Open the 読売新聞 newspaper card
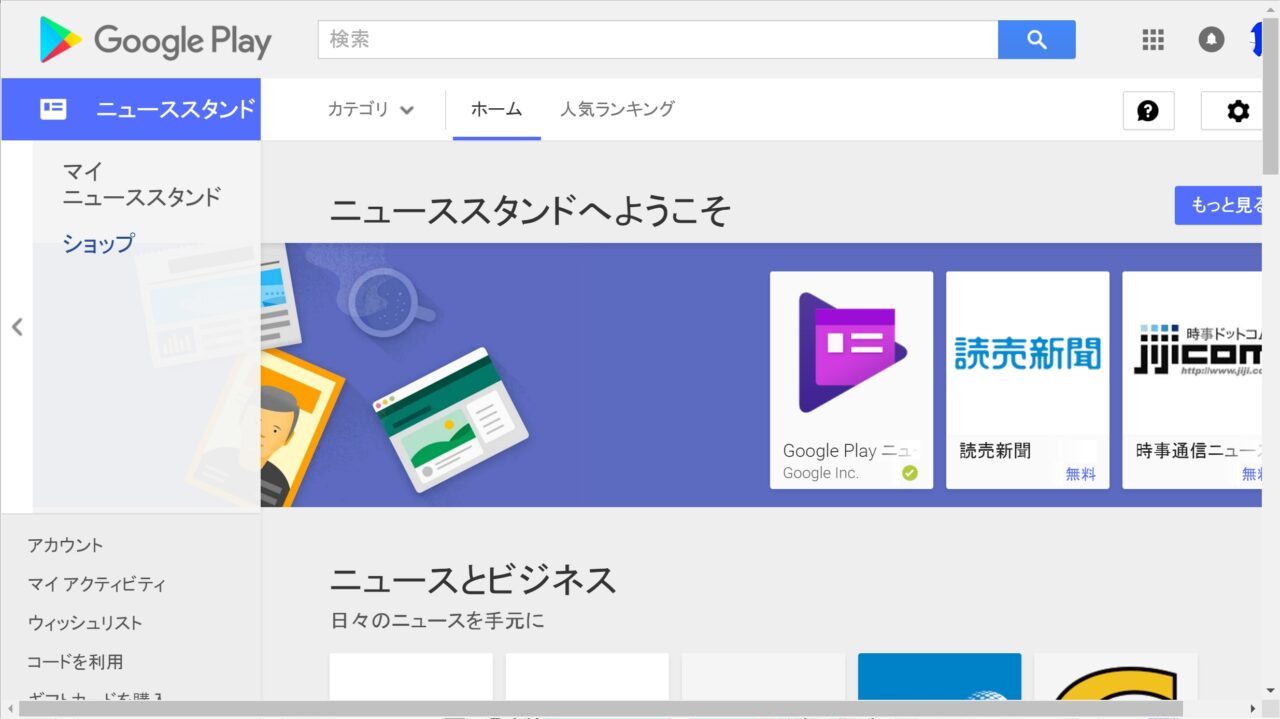The image size is (1280, 719). pos(1027,380)
